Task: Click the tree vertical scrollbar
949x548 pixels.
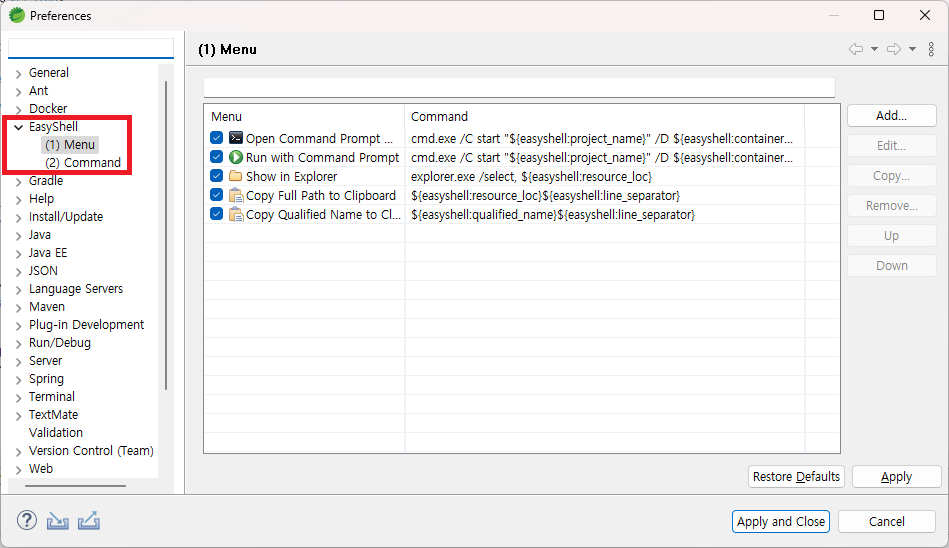Action: click(x=166, y=235)
